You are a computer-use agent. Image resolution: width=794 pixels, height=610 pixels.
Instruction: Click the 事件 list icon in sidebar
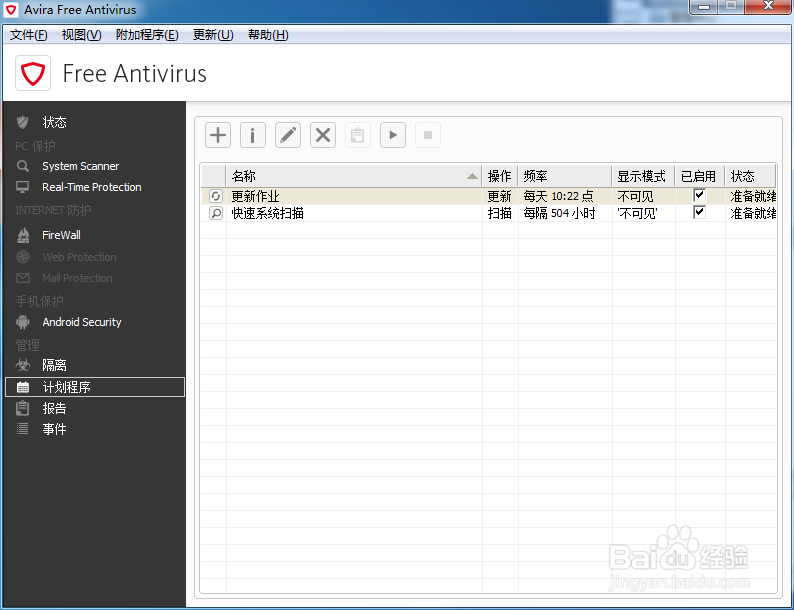(23, 429)
